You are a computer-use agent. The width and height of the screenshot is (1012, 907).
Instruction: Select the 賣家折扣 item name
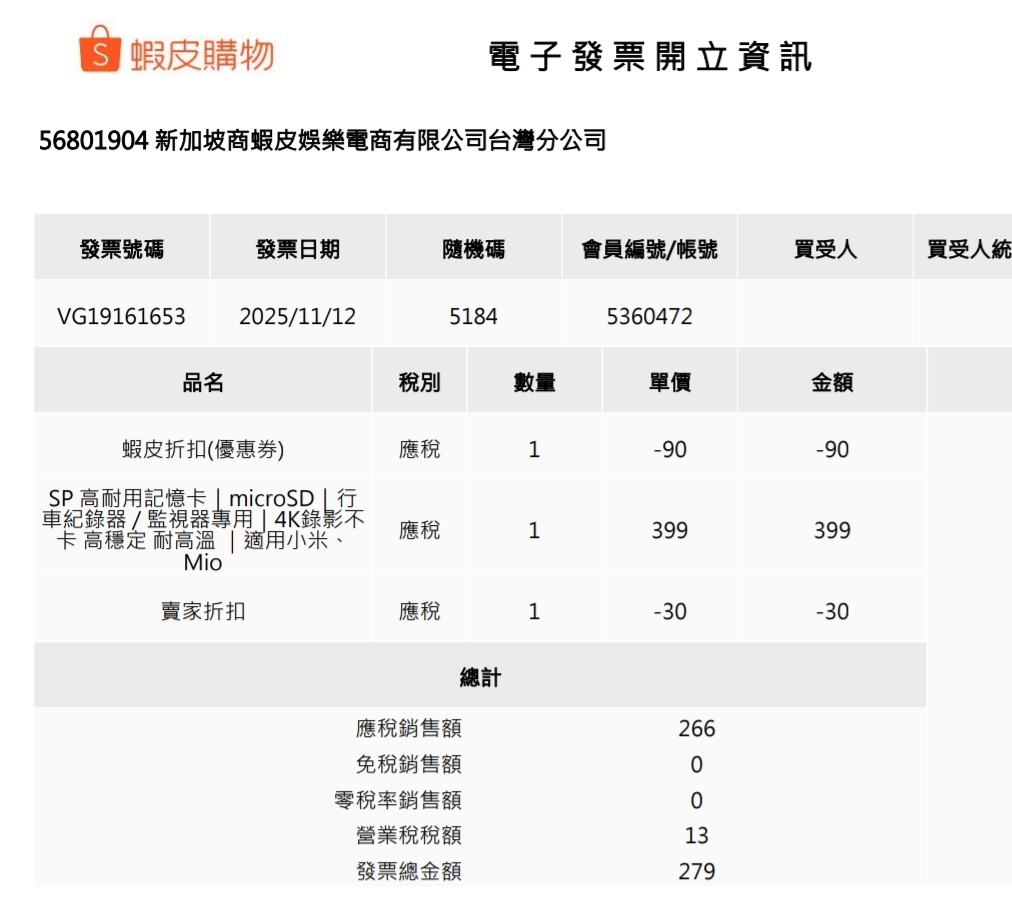click(x=203, y=611)
